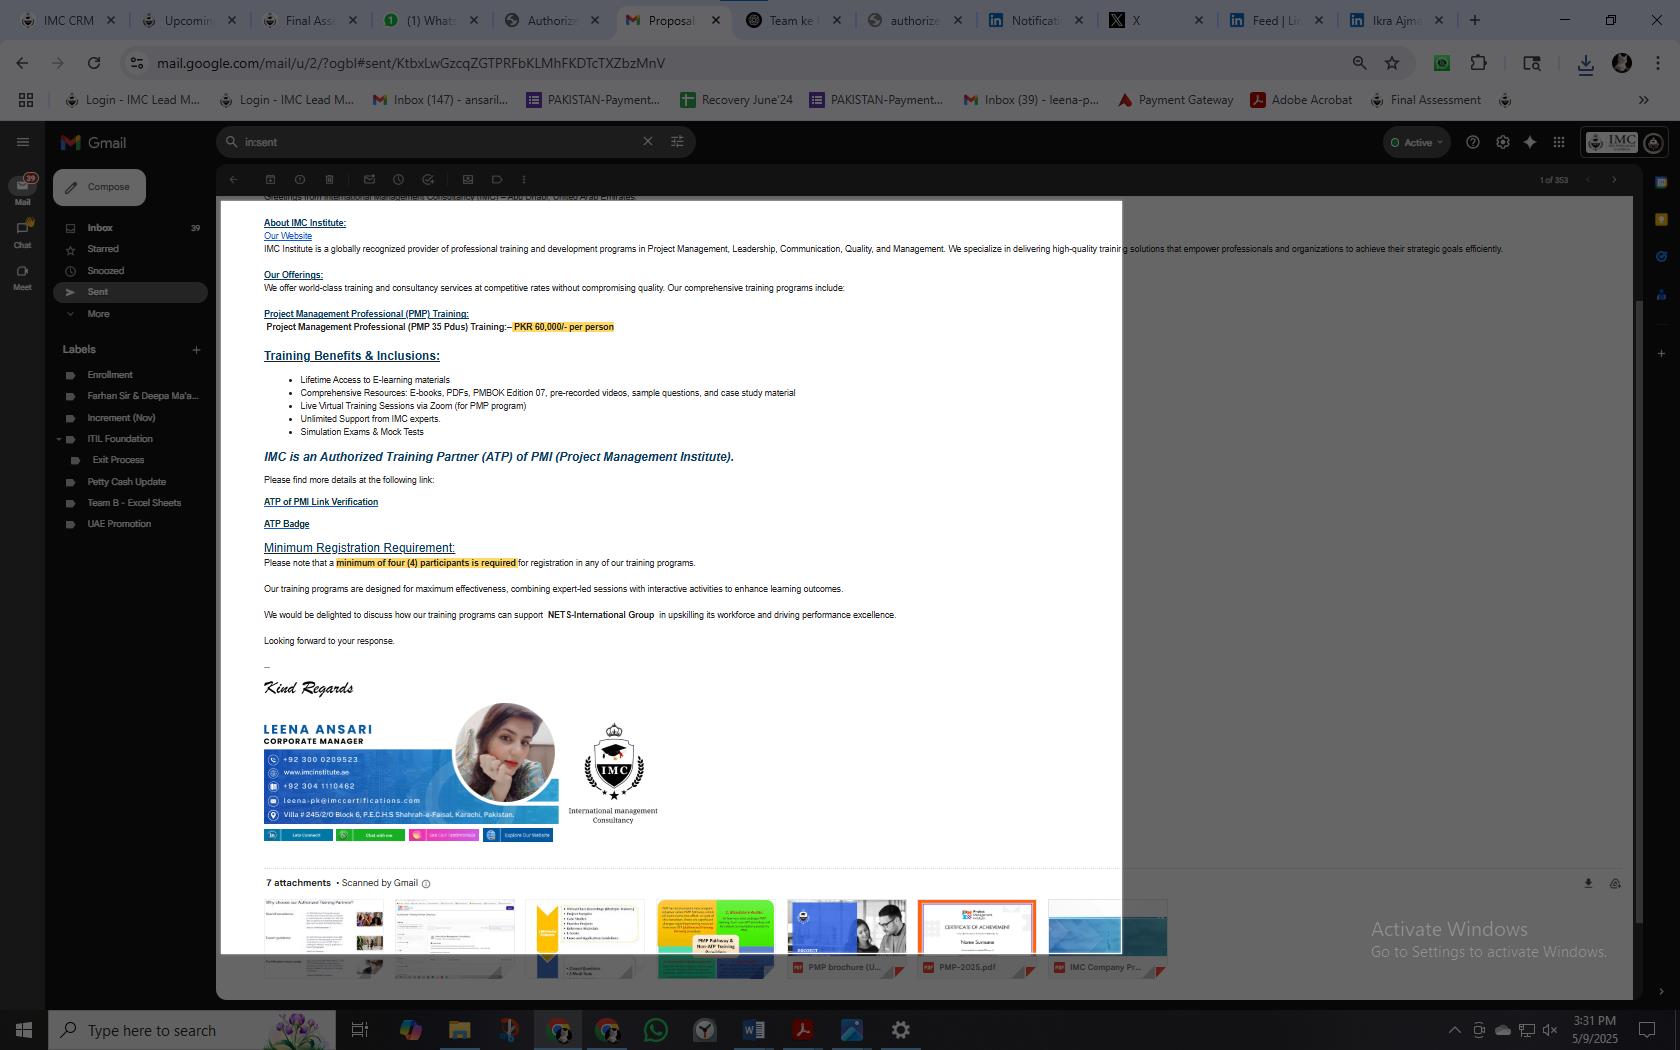This screenshot has width=1680, height=1050.
Task: Show search options filter icon
Action: click(x=677, y=142)
